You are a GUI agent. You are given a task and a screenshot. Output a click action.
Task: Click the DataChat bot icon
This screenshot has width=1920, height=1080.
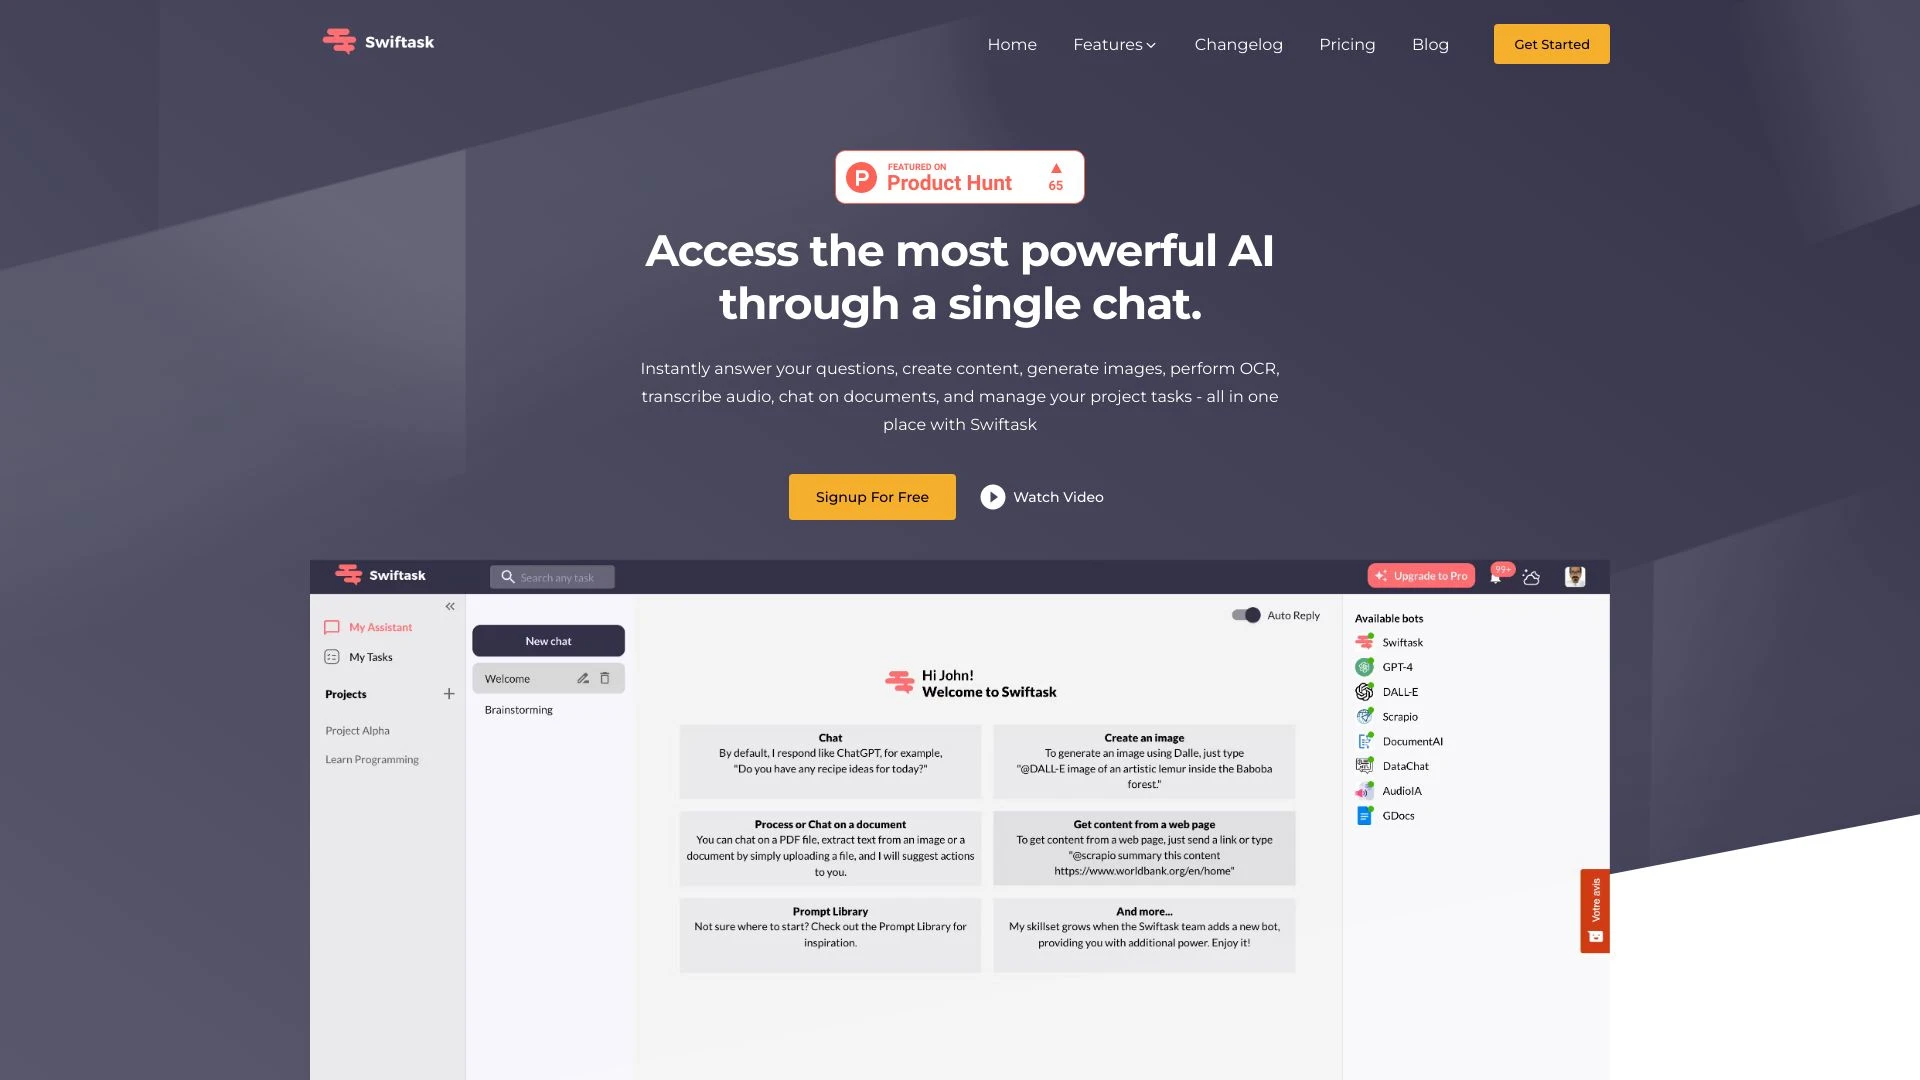click(x=1364, y=766)
